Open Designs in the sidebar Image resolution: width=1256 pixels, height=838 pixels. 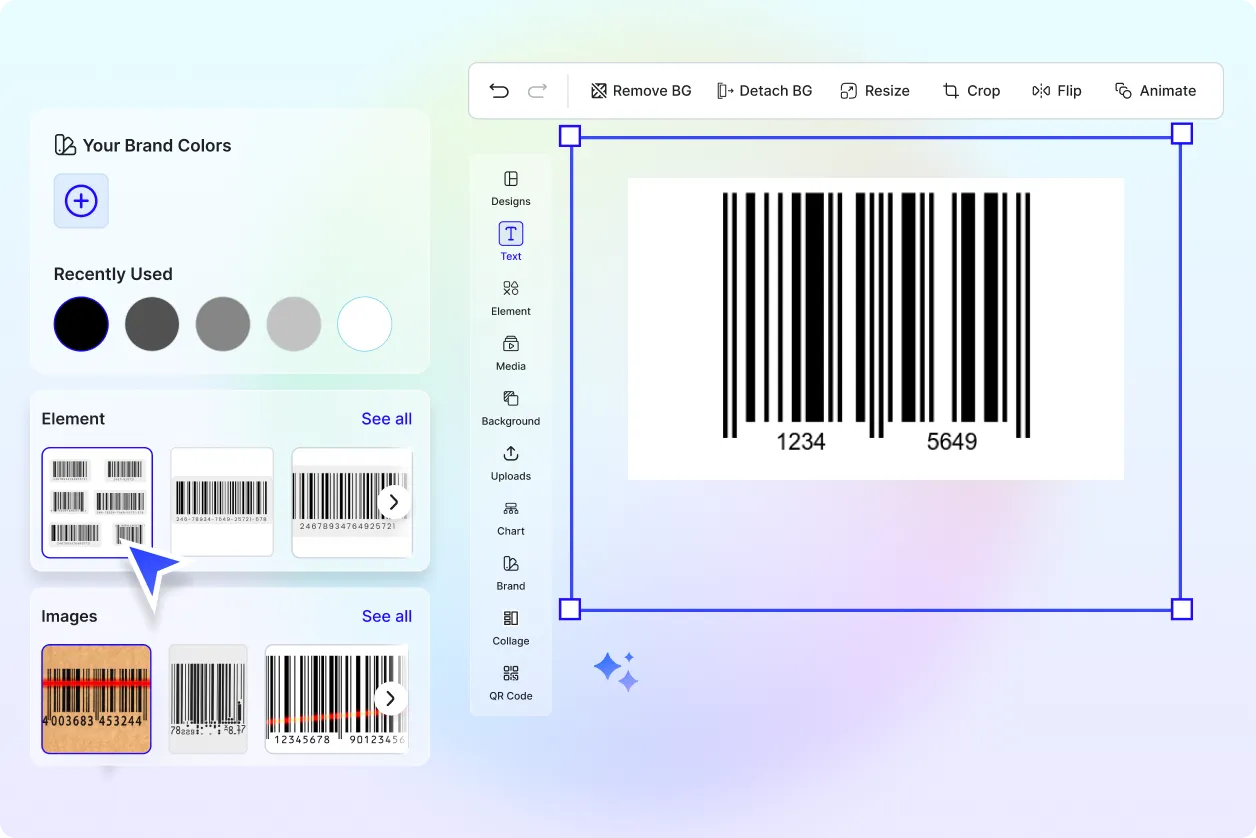pyautogui.click(x=511, y=187)
